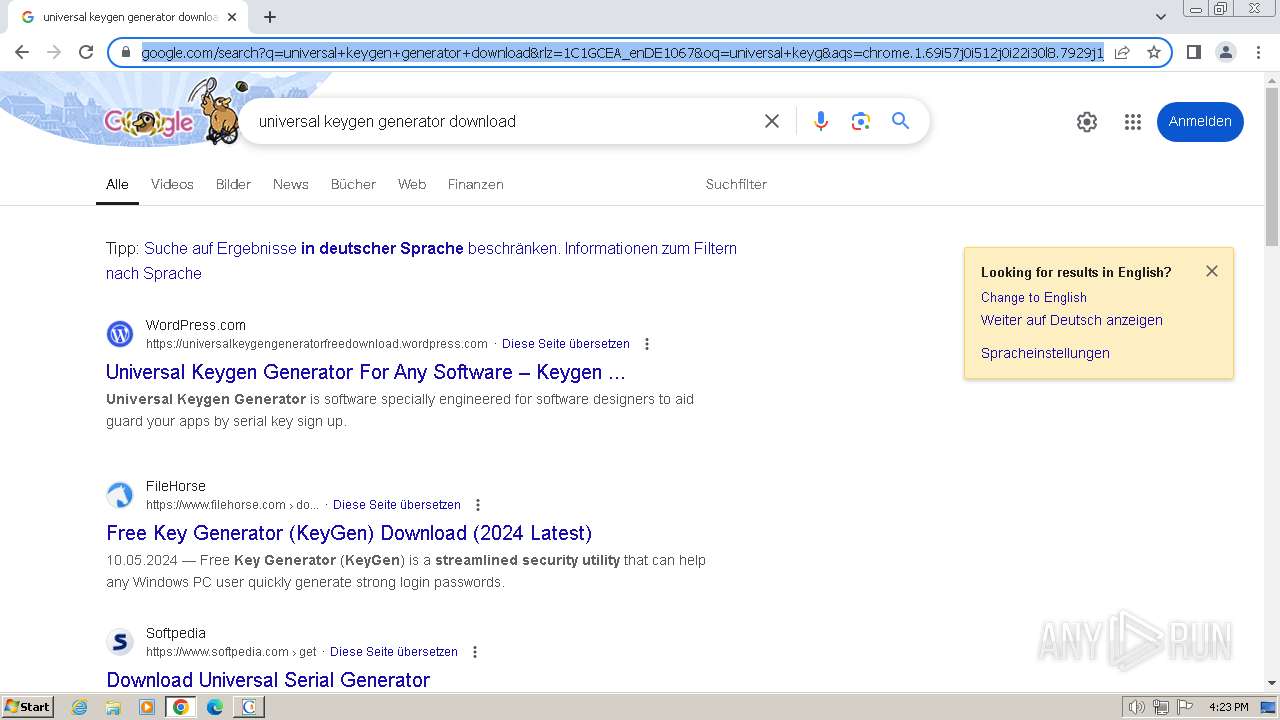Open more options for Softpedia result
Viewport: 1280px width, 720px height.
pyautogui.click(x=475, y=652)
